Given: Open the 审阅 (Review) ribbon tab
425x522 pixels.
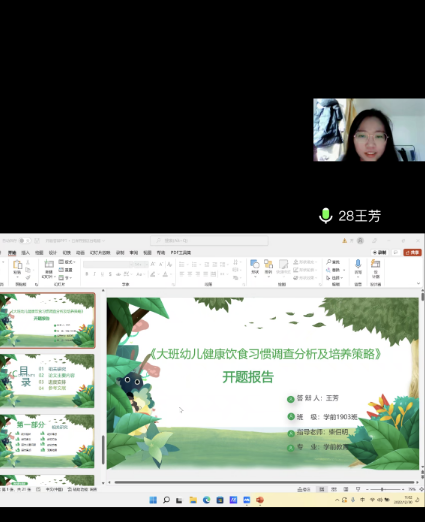Looking at the screenshot, I should [x=134, y=253].
